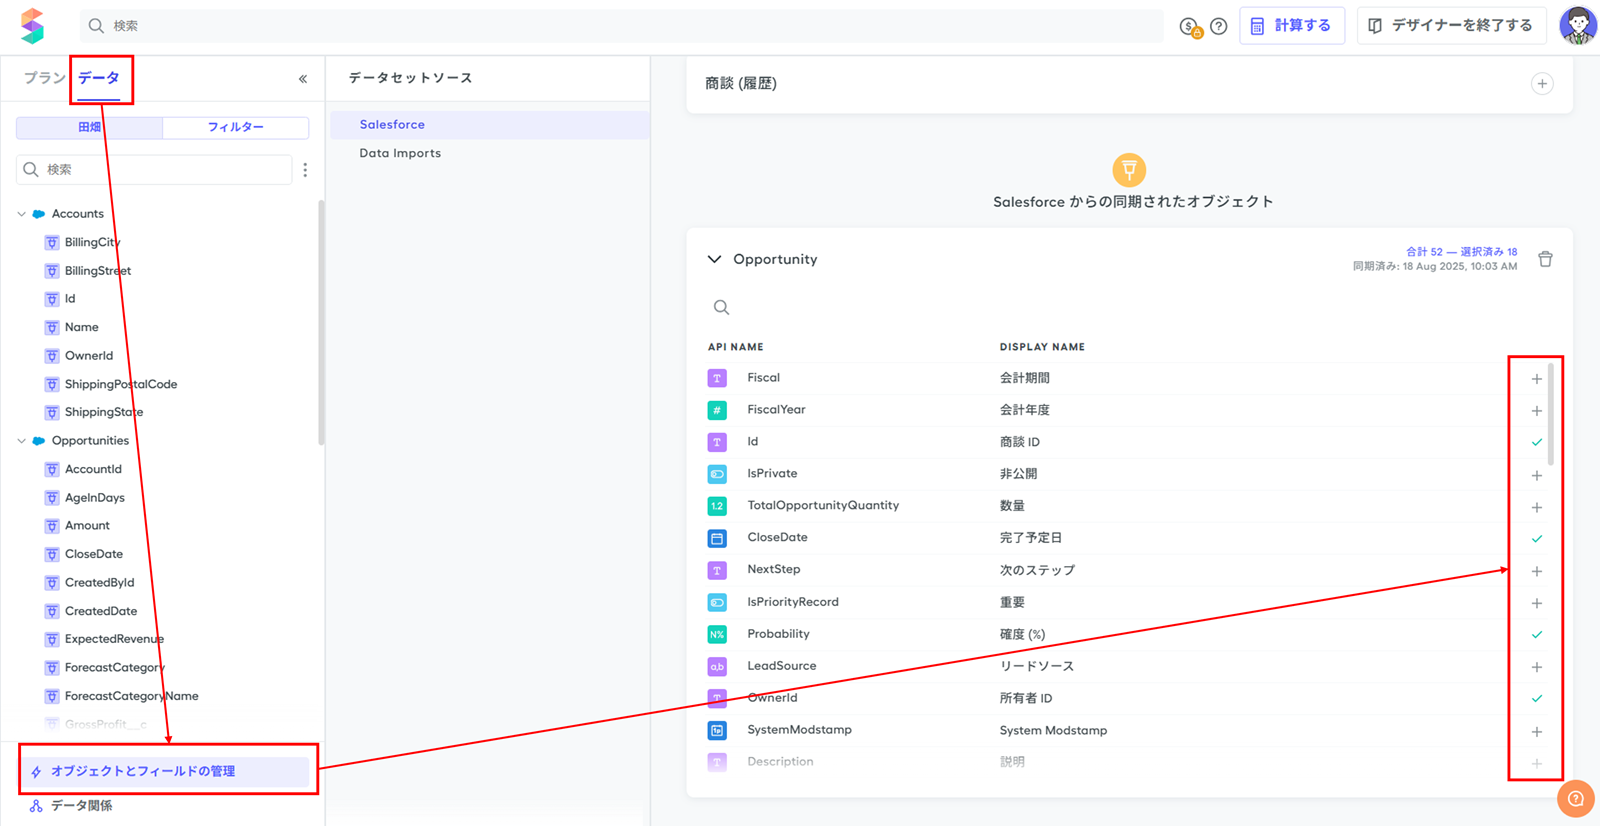
Task: Click the boolean type icon beside IsPrivate
Action: pos(717,474)
